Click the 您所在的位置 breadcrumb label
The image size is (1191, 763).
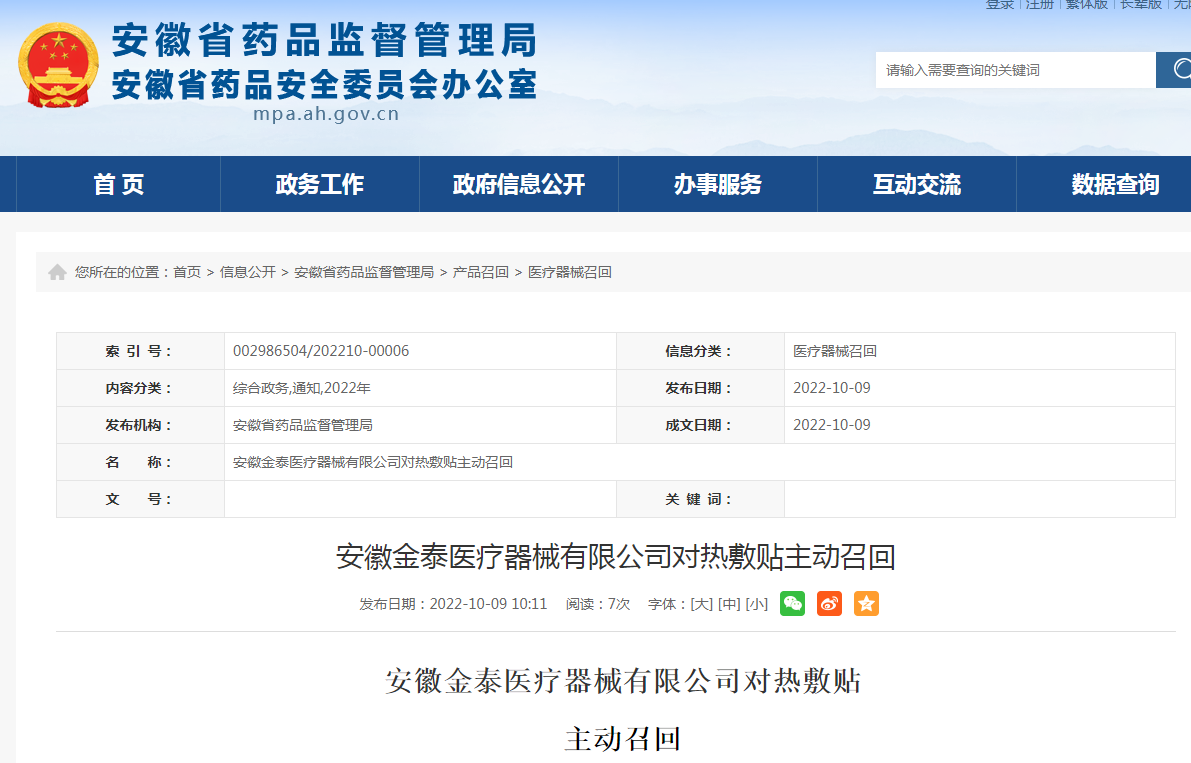[x=122, y=272]
